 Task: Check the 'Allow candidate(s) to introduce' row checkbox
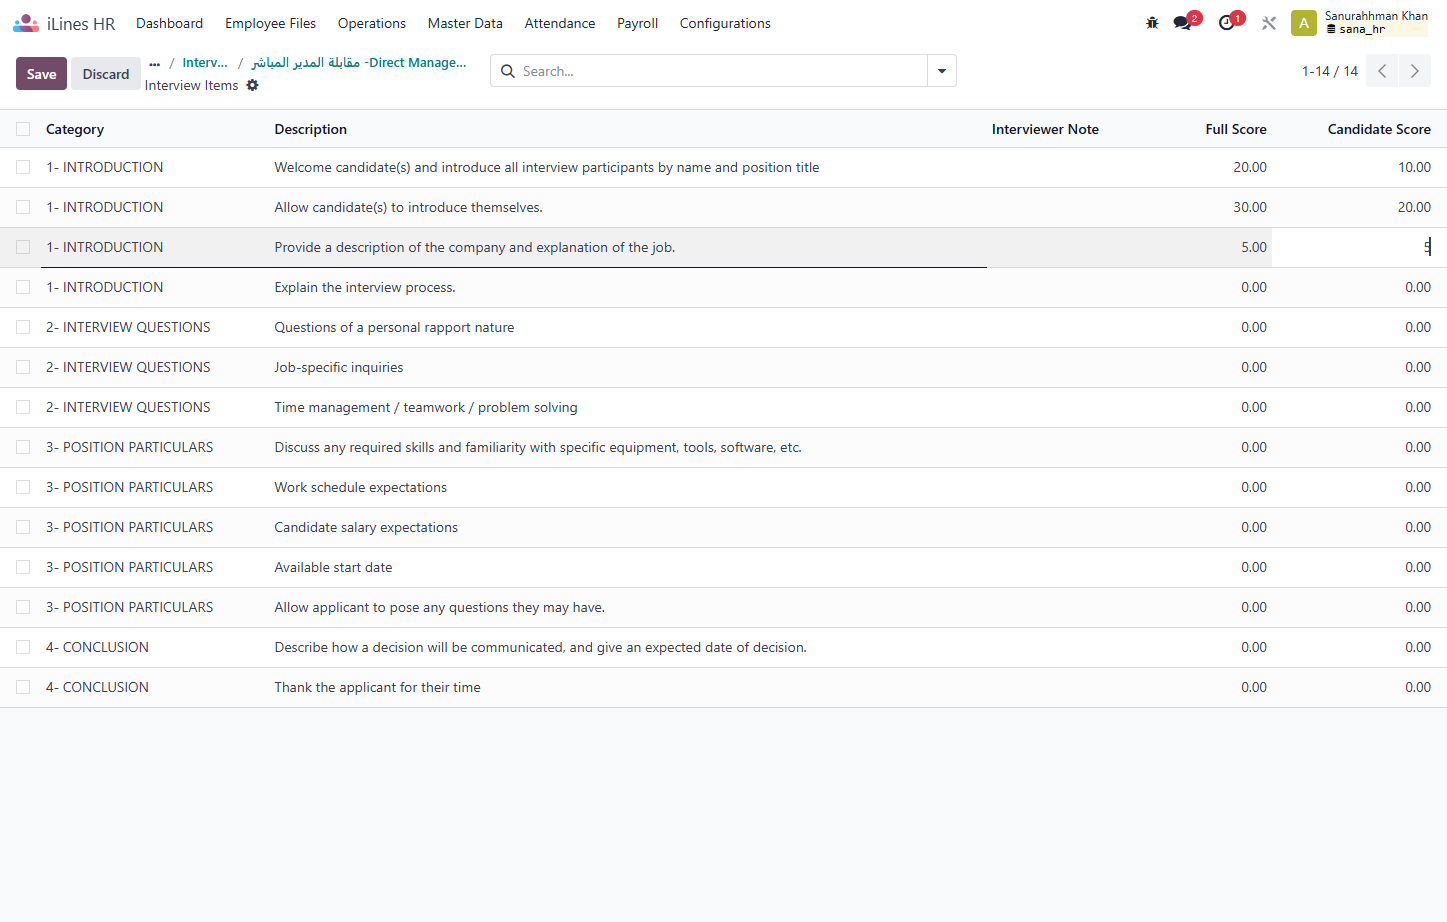click(x=23, y=207)
